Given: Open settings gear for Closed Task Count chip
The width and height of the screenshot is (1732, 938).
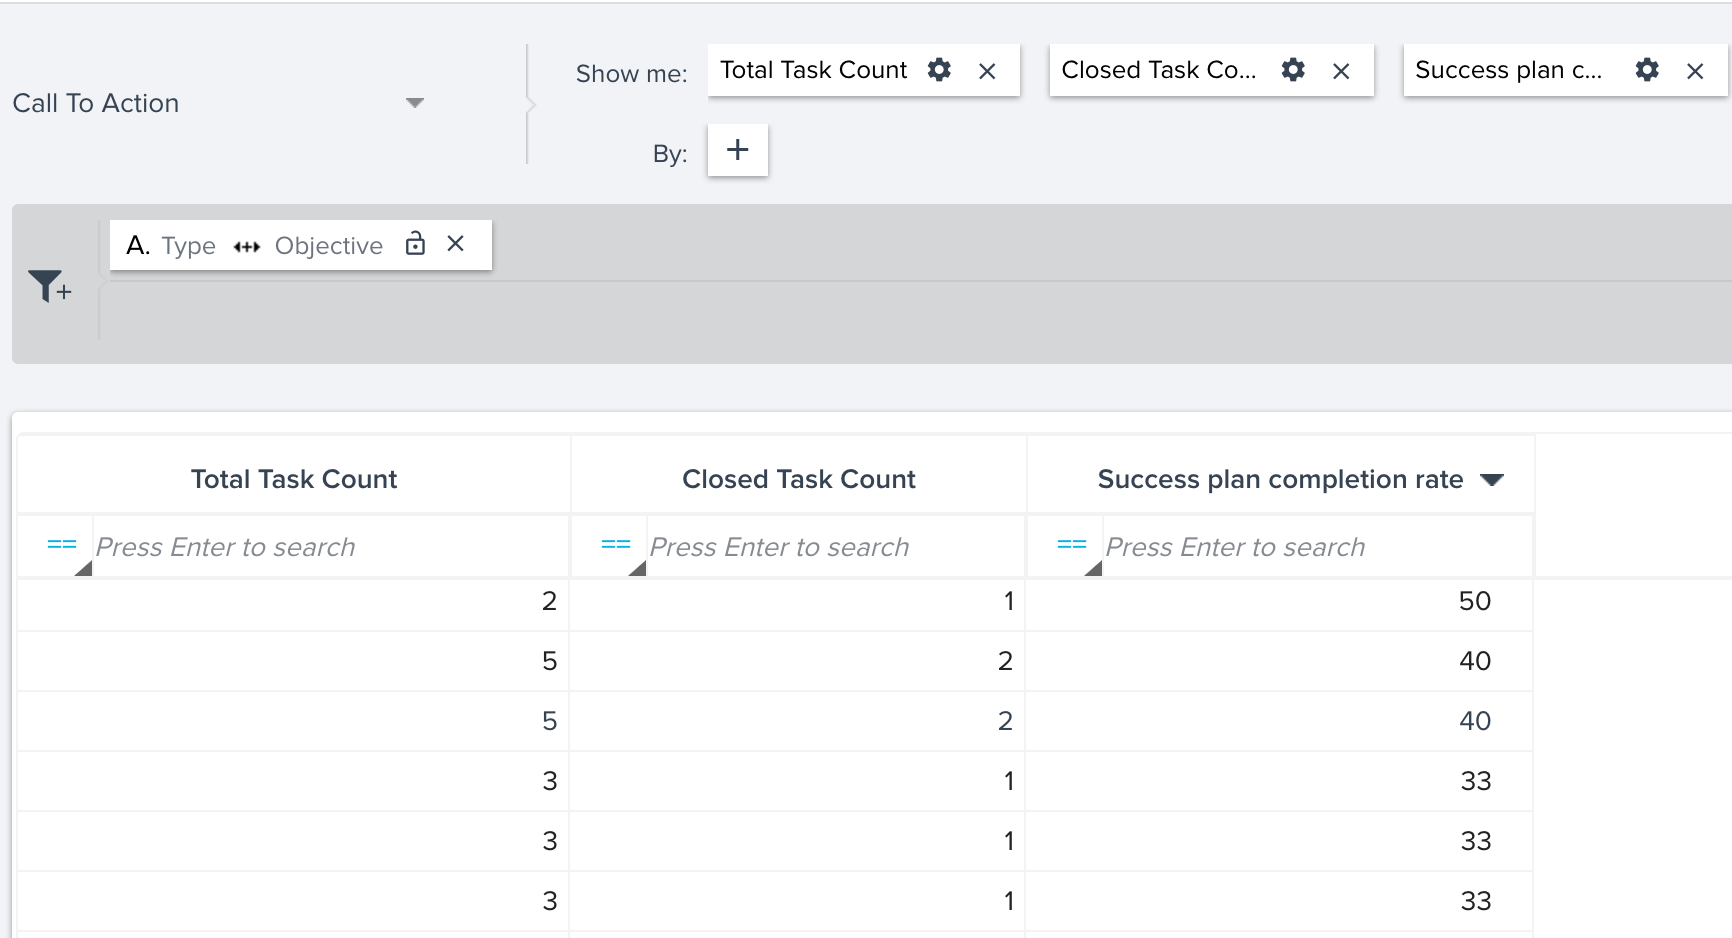Looking at the screenshot, I should tap(1293, 70).
